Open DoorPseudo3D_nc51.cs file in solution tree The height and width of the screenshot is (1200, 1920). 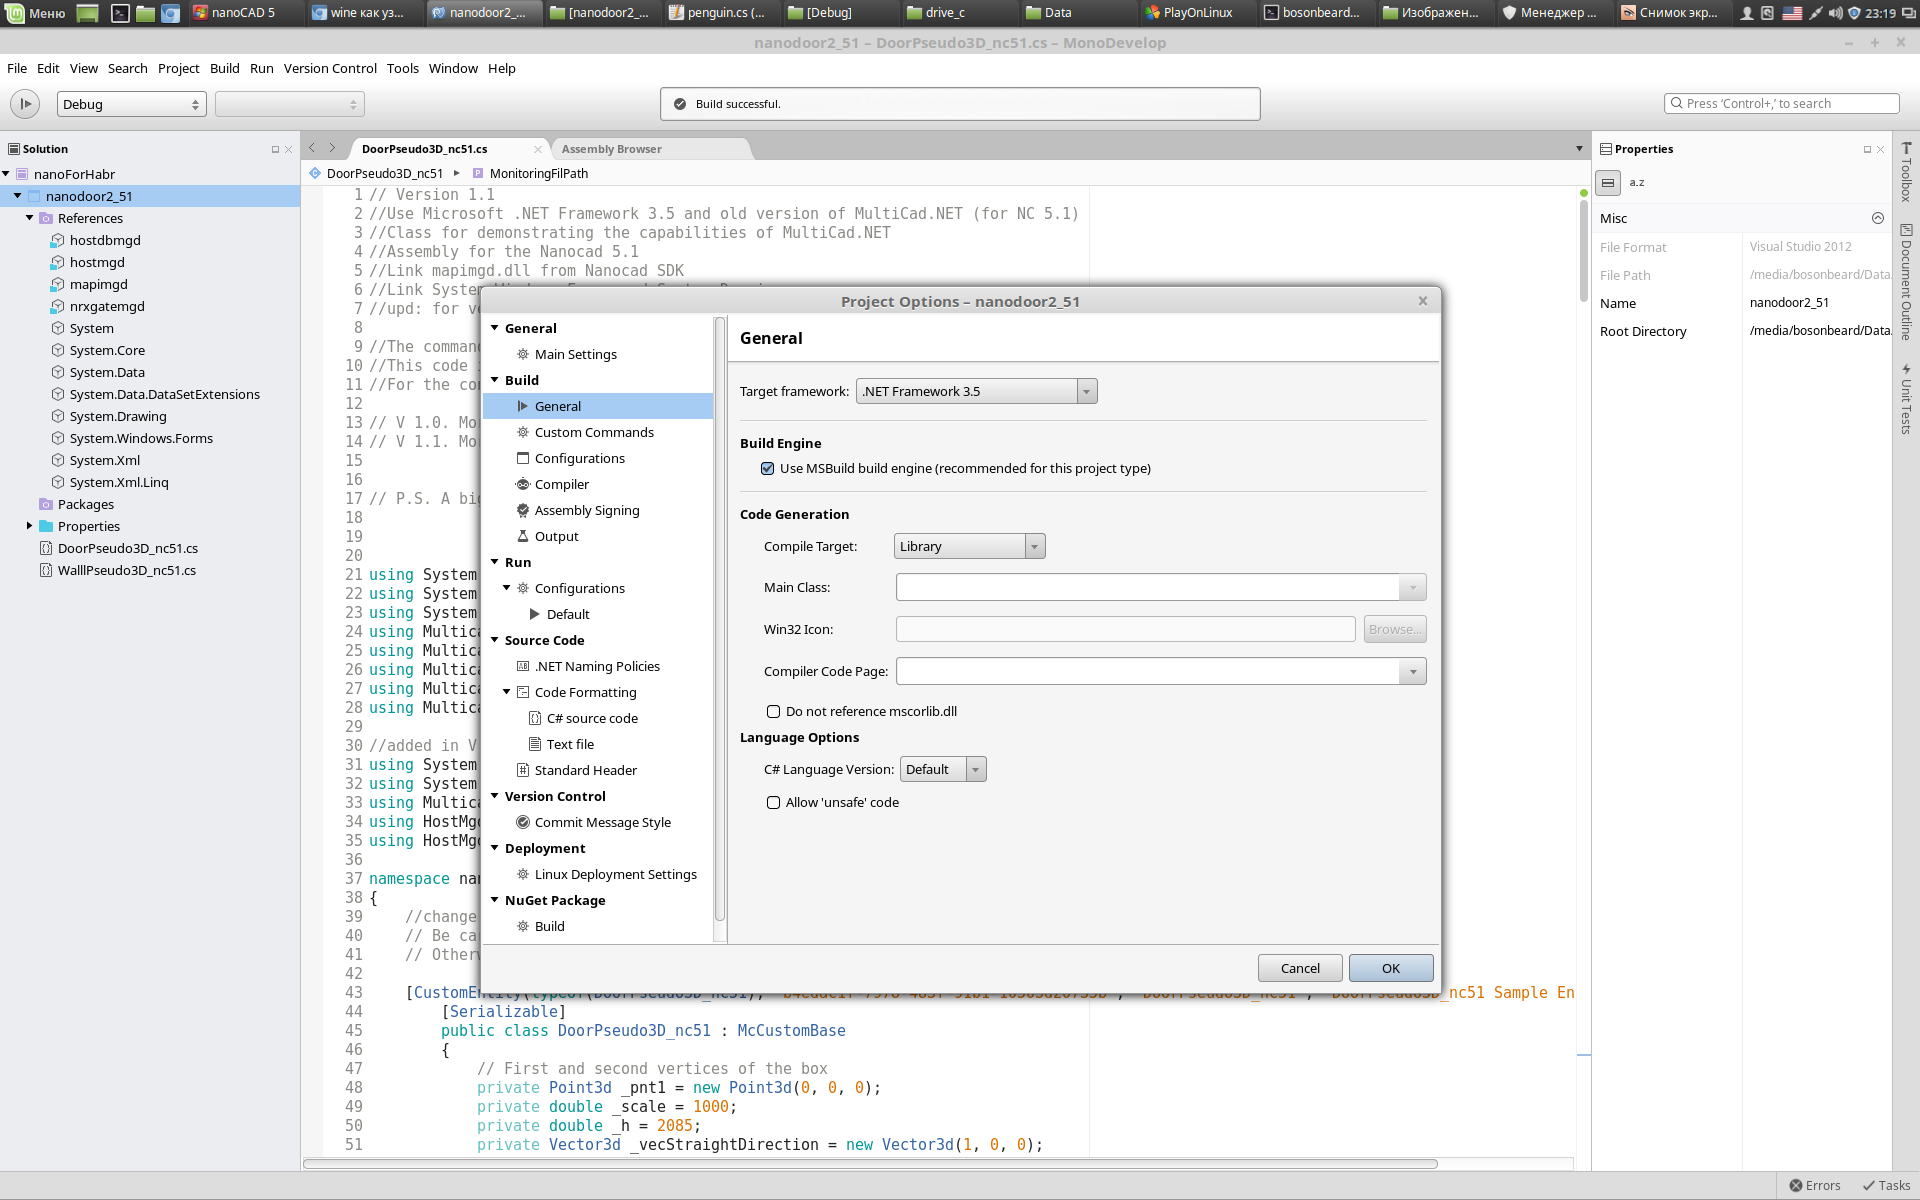click(127, 548)
